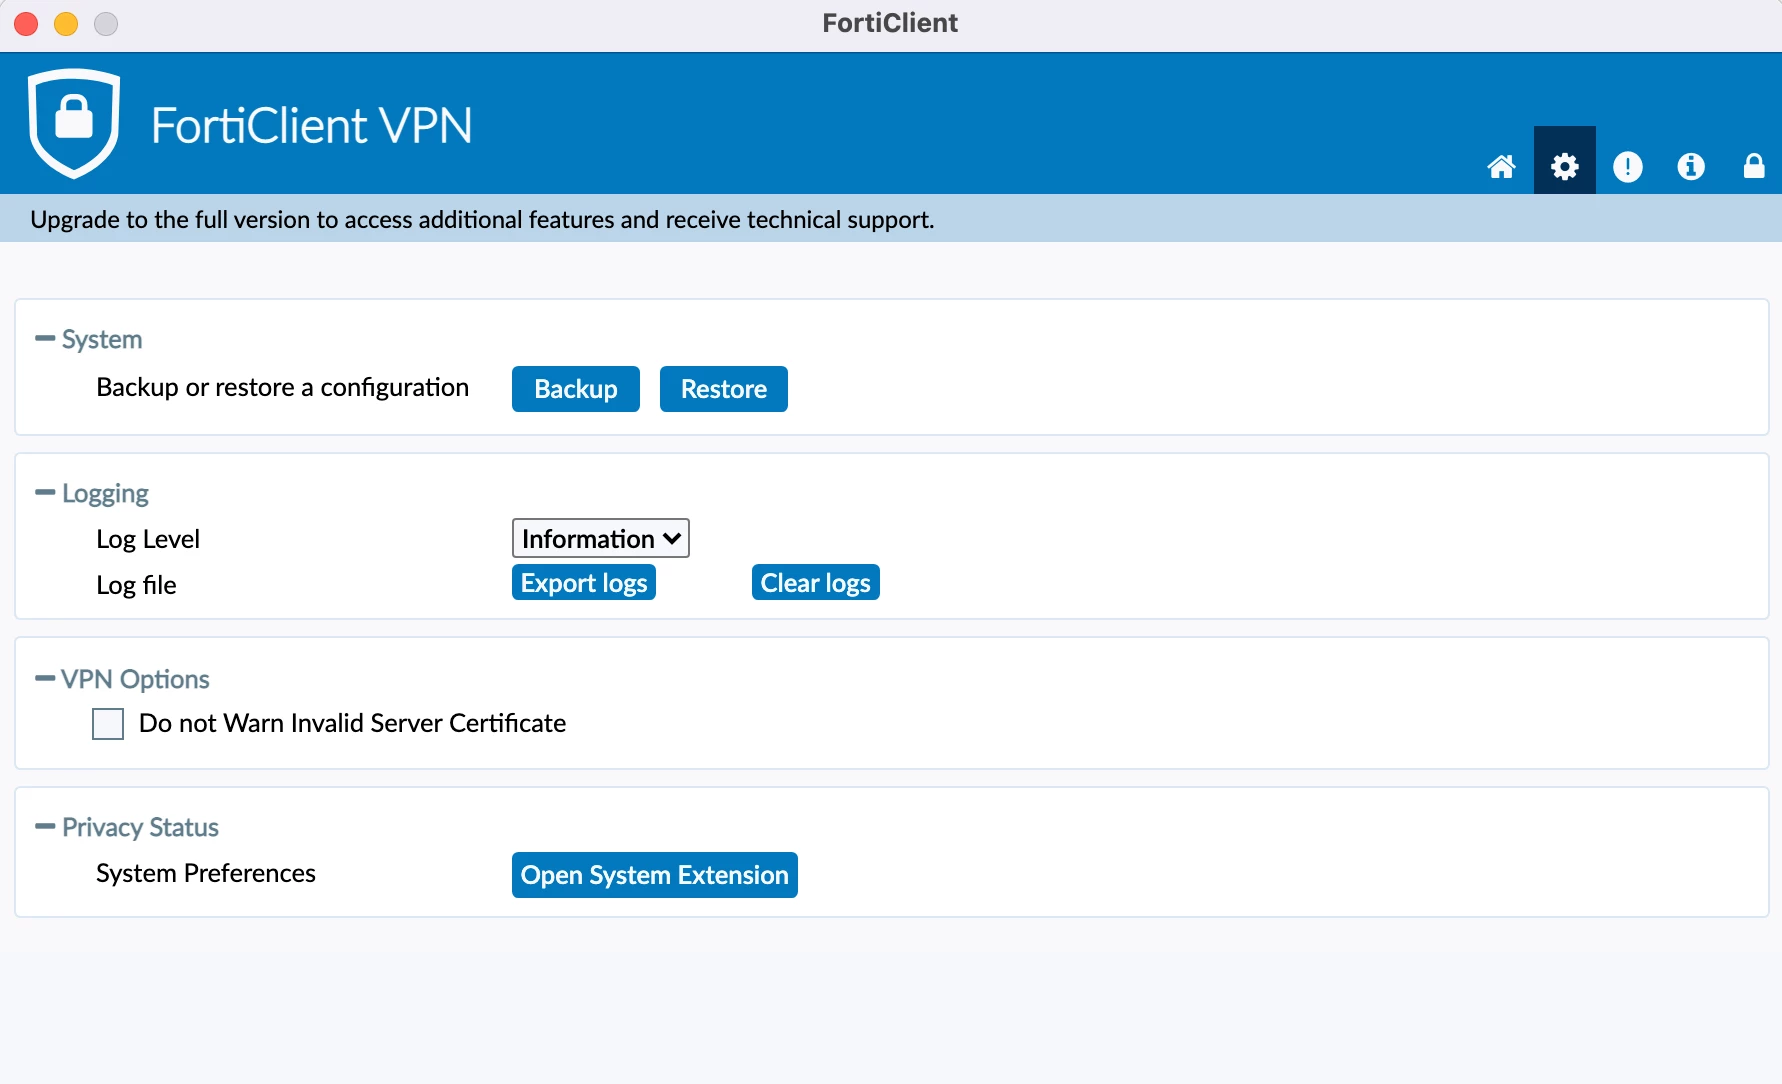Click the 'Backup or restore a configuration' label

283,388
